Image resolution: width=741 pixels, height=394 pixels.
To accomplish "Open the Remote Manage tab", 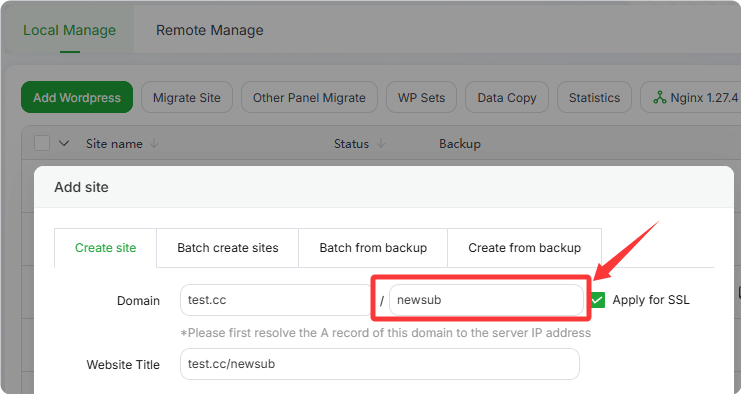I will 209,30.
